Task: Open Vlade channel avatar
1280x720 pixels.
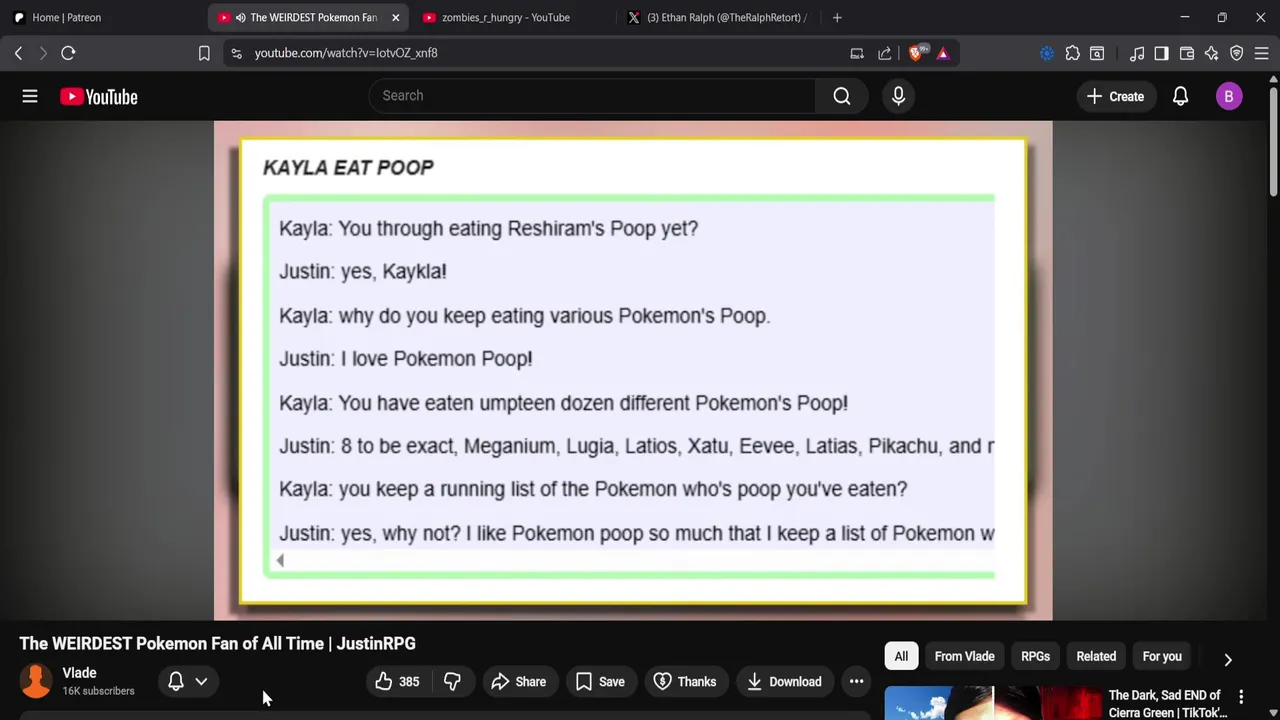Action: [x=36, y=681]
